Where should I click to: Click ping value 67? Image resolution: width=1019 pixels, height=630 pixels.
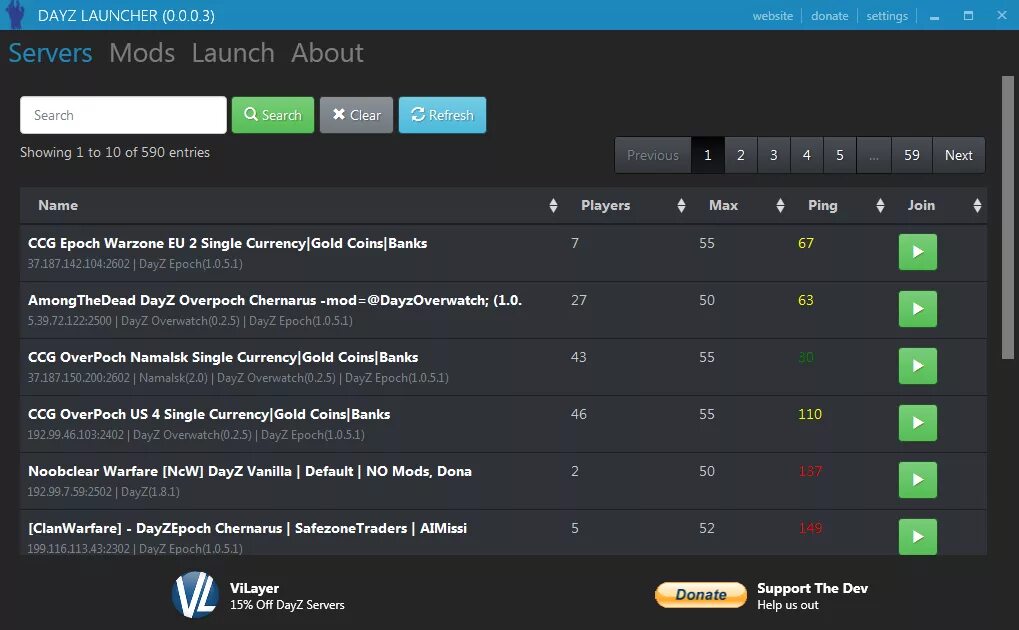(806, 243)
